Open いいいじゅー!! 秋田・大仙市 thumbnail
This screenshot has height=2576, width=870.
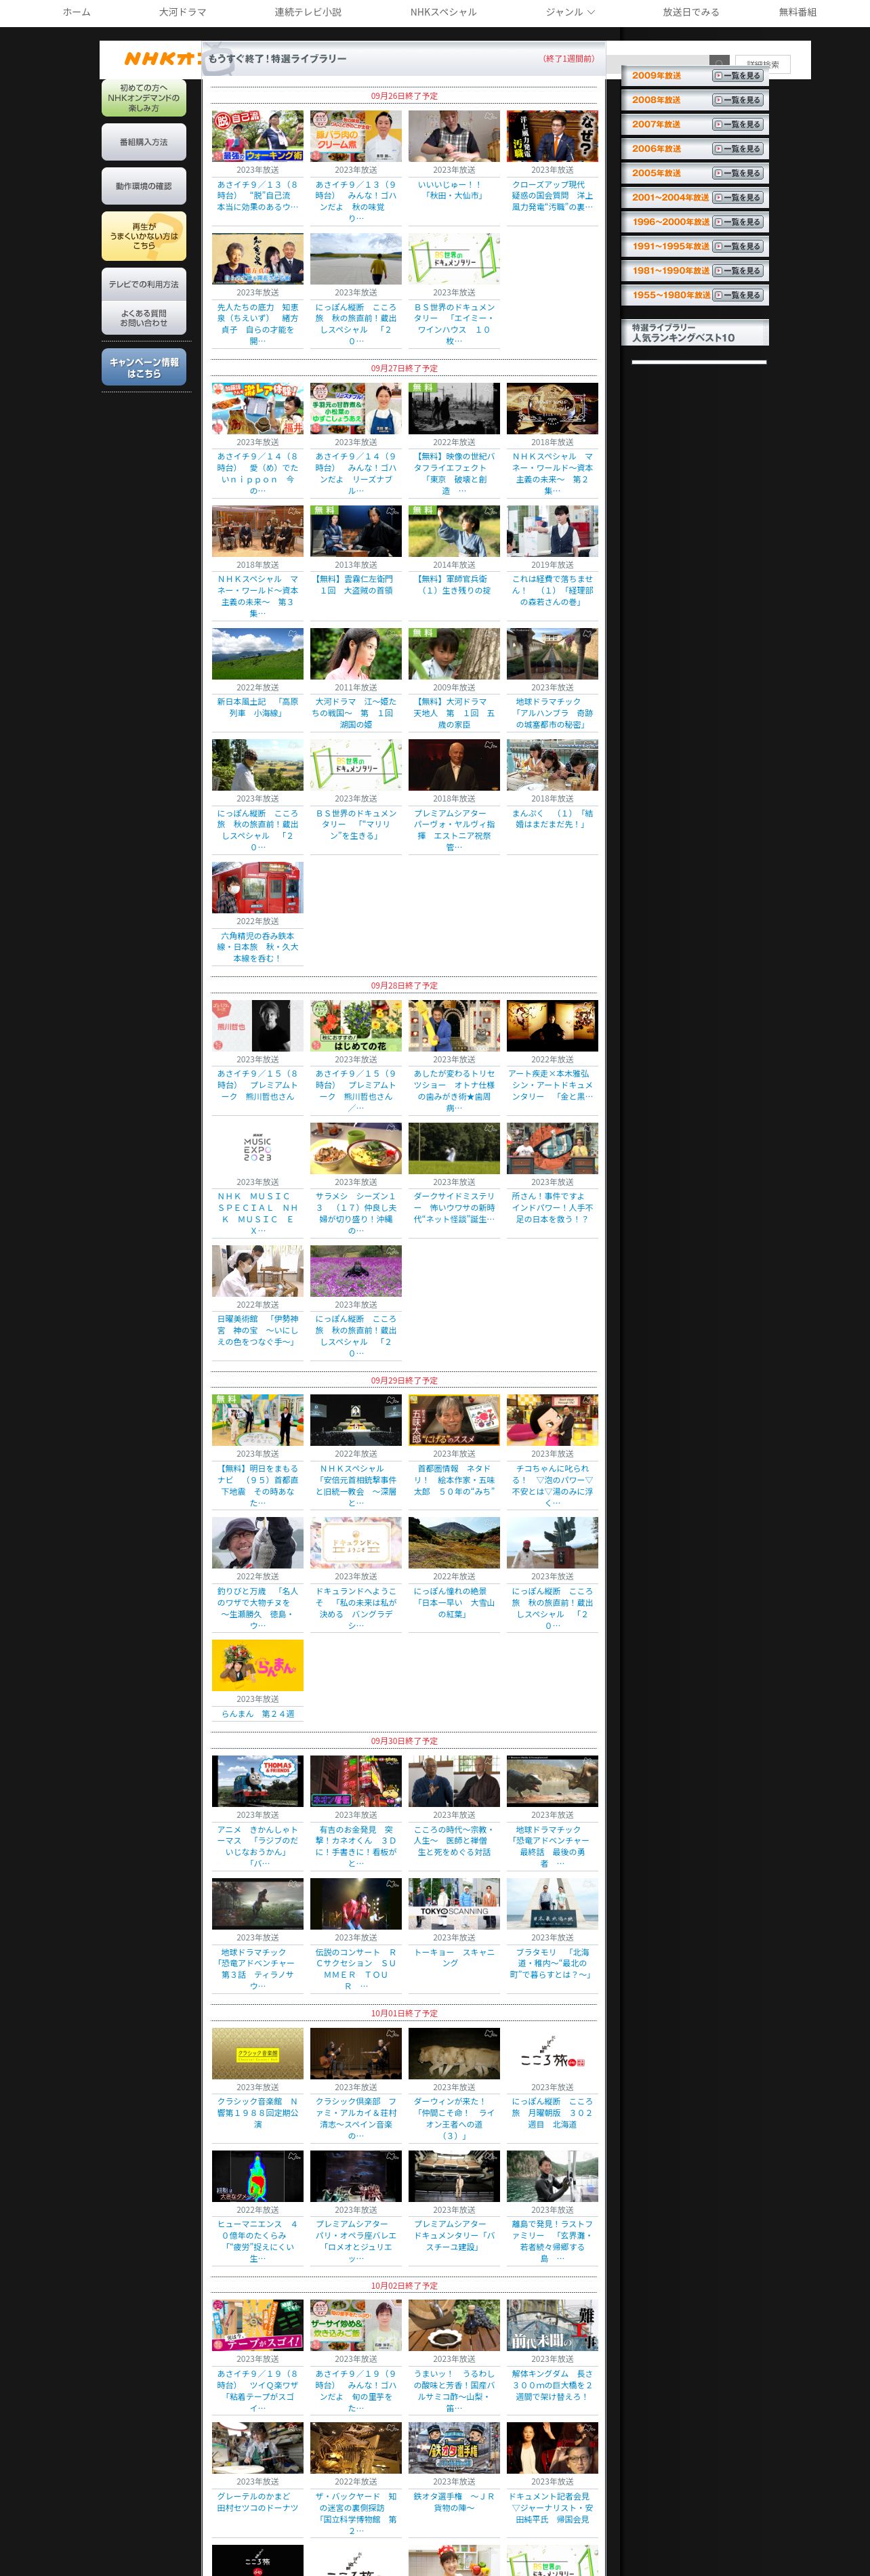click(454, 136)
